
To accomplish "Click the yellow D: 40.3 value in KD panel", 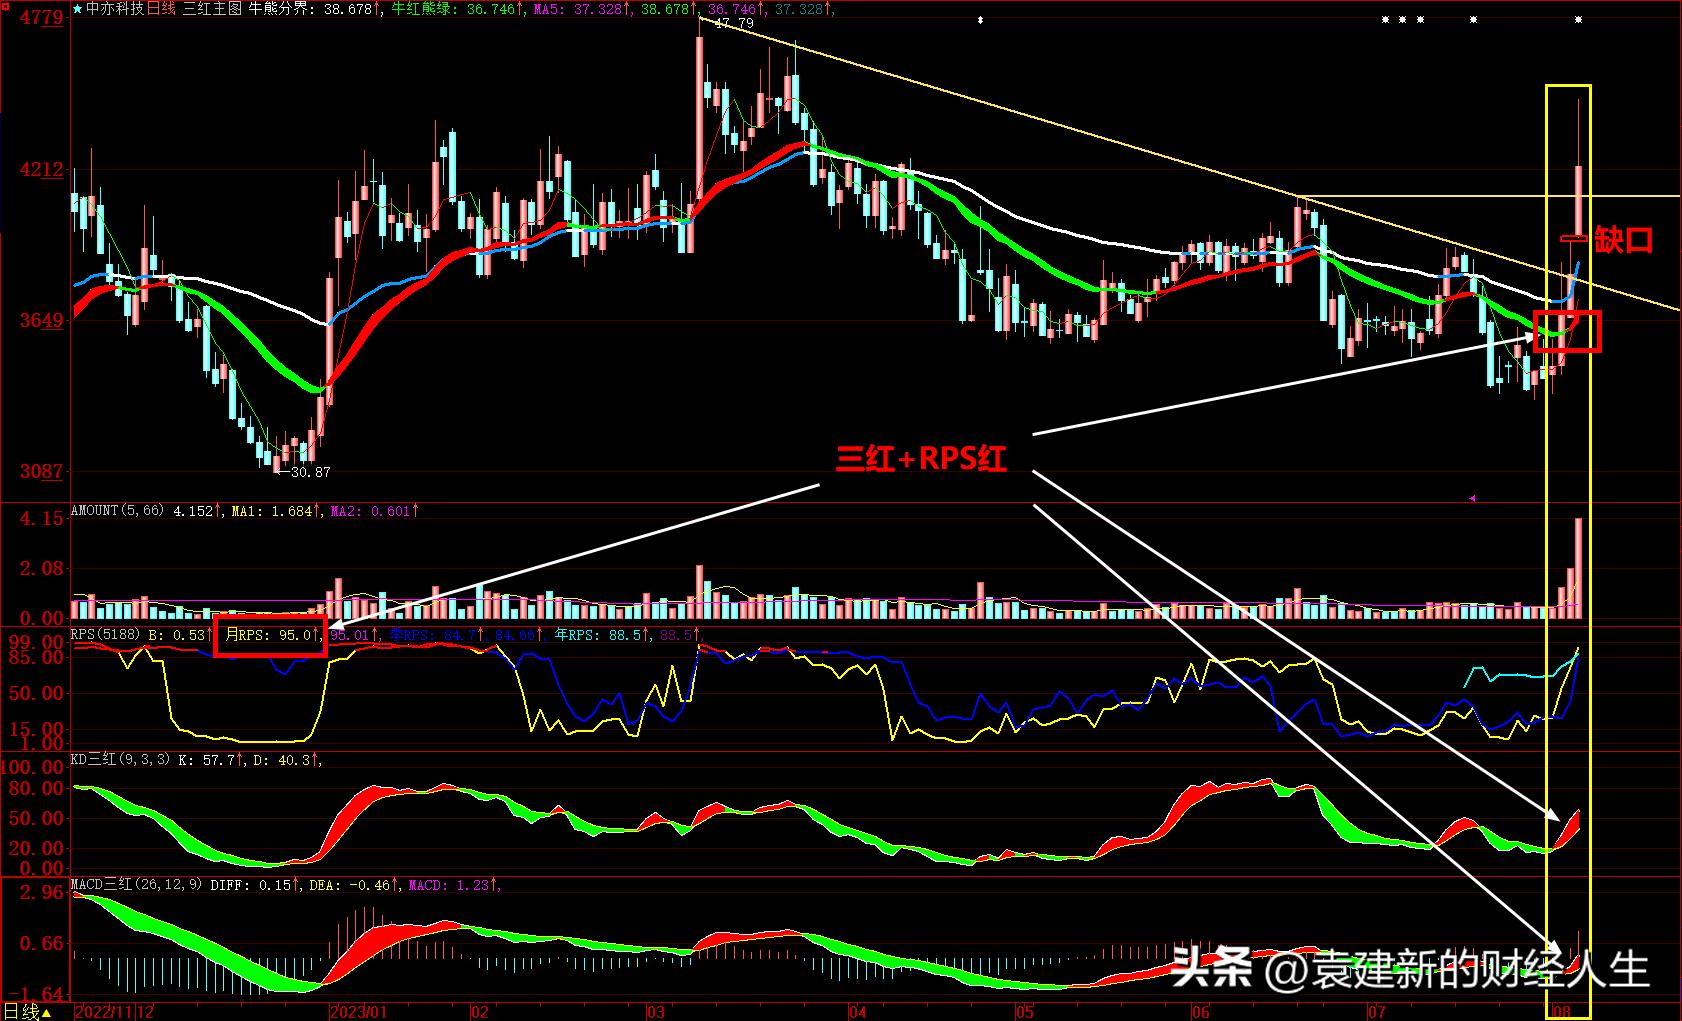I will 283,760.
